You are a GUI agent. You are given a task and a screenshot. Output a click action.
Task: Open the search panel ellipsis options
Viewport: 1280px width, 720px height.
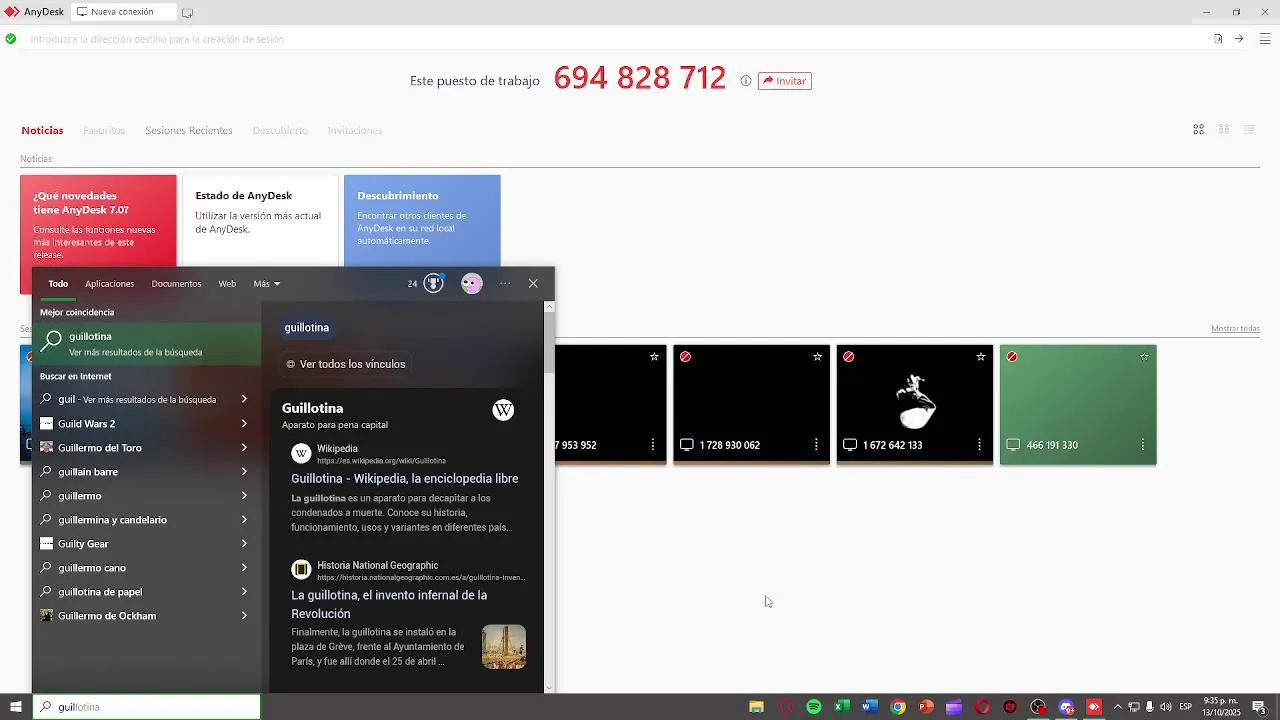pyautogui.click(x=505, y=284)
